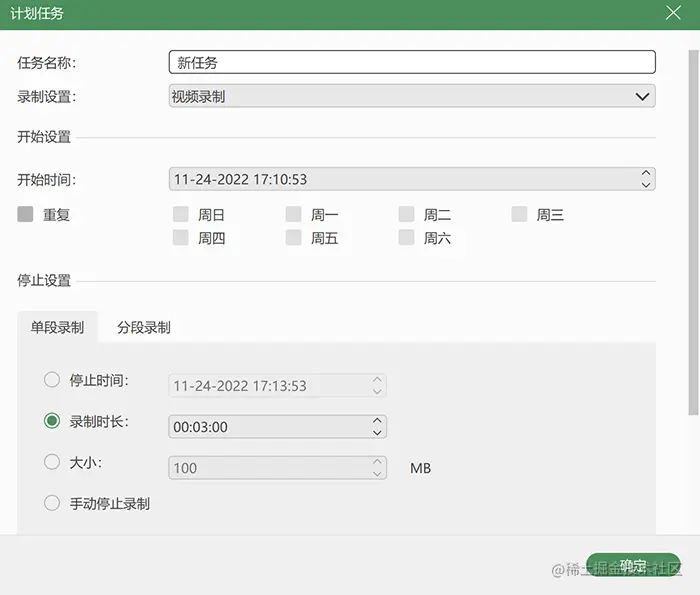This screenshot has width=700, height=595.
Task: Decrease 录制时长 with its down arrow
Action: pyautogui.click(x=377, y=433)
